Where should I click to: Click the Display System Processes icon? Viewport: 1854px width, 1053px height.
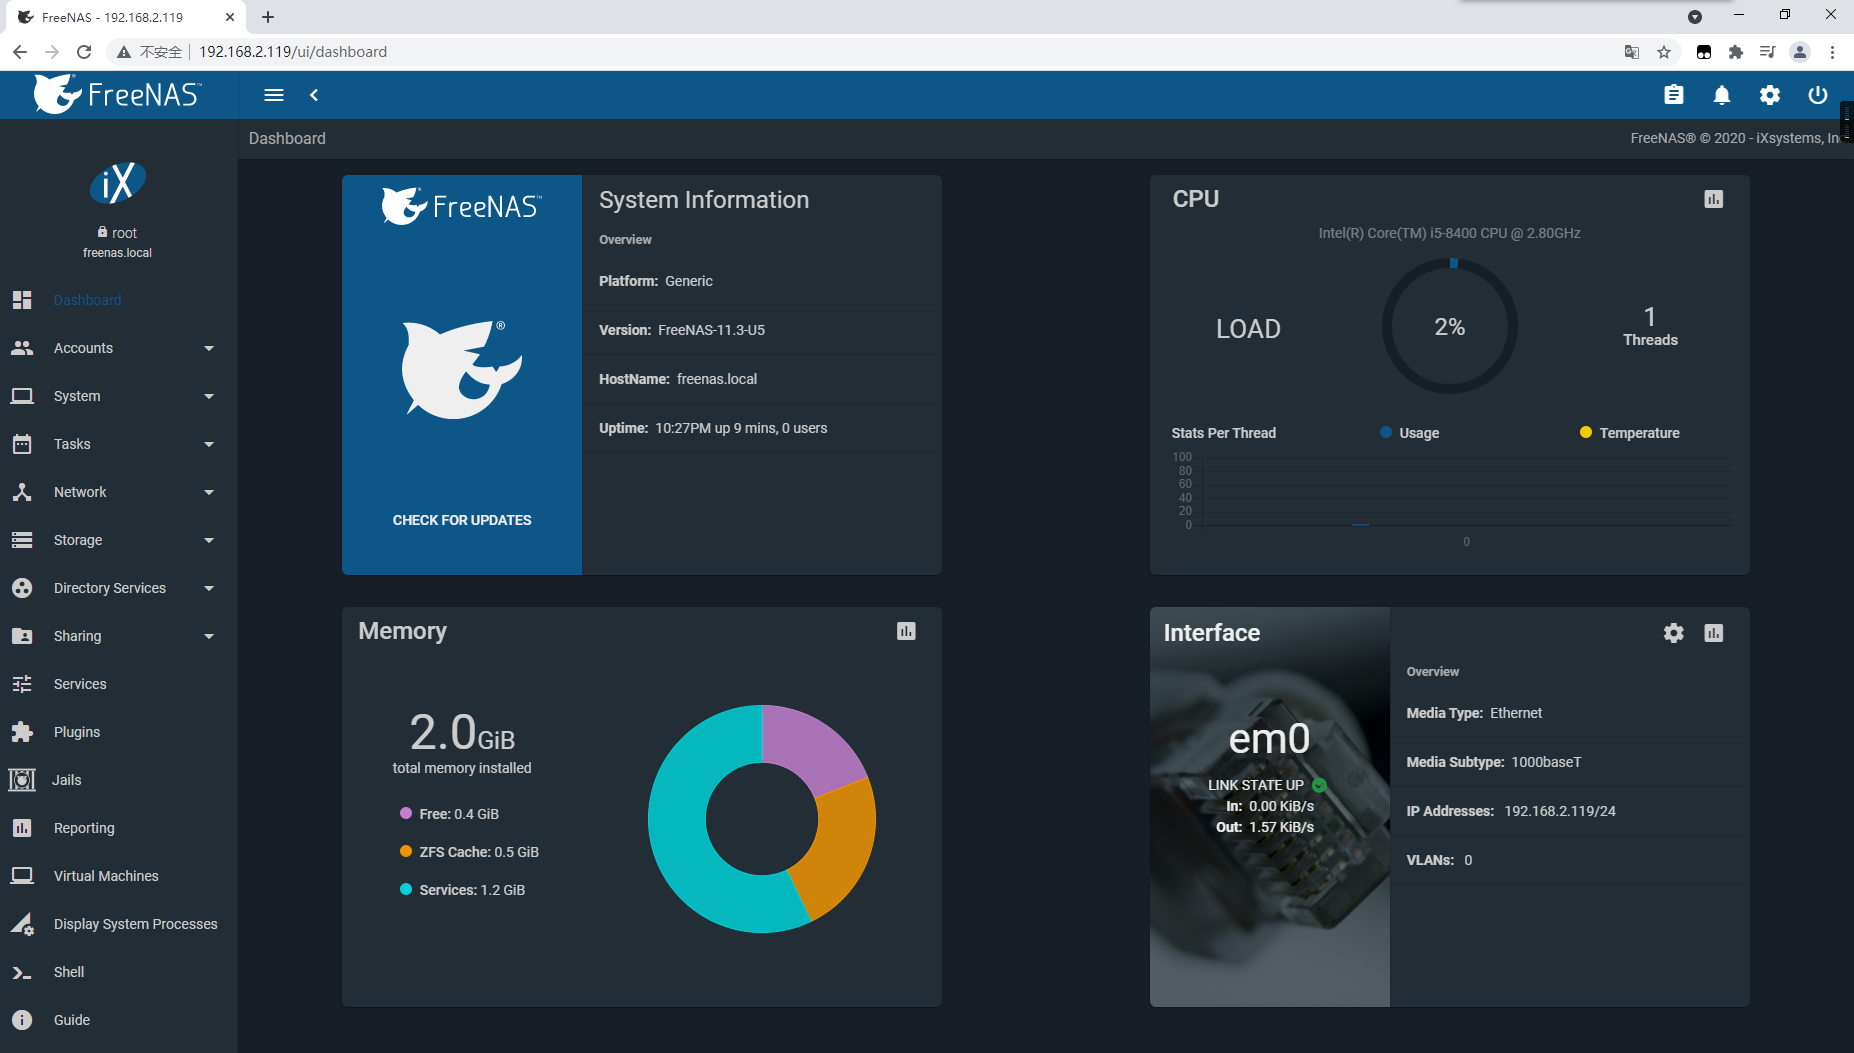coord(22,924)
